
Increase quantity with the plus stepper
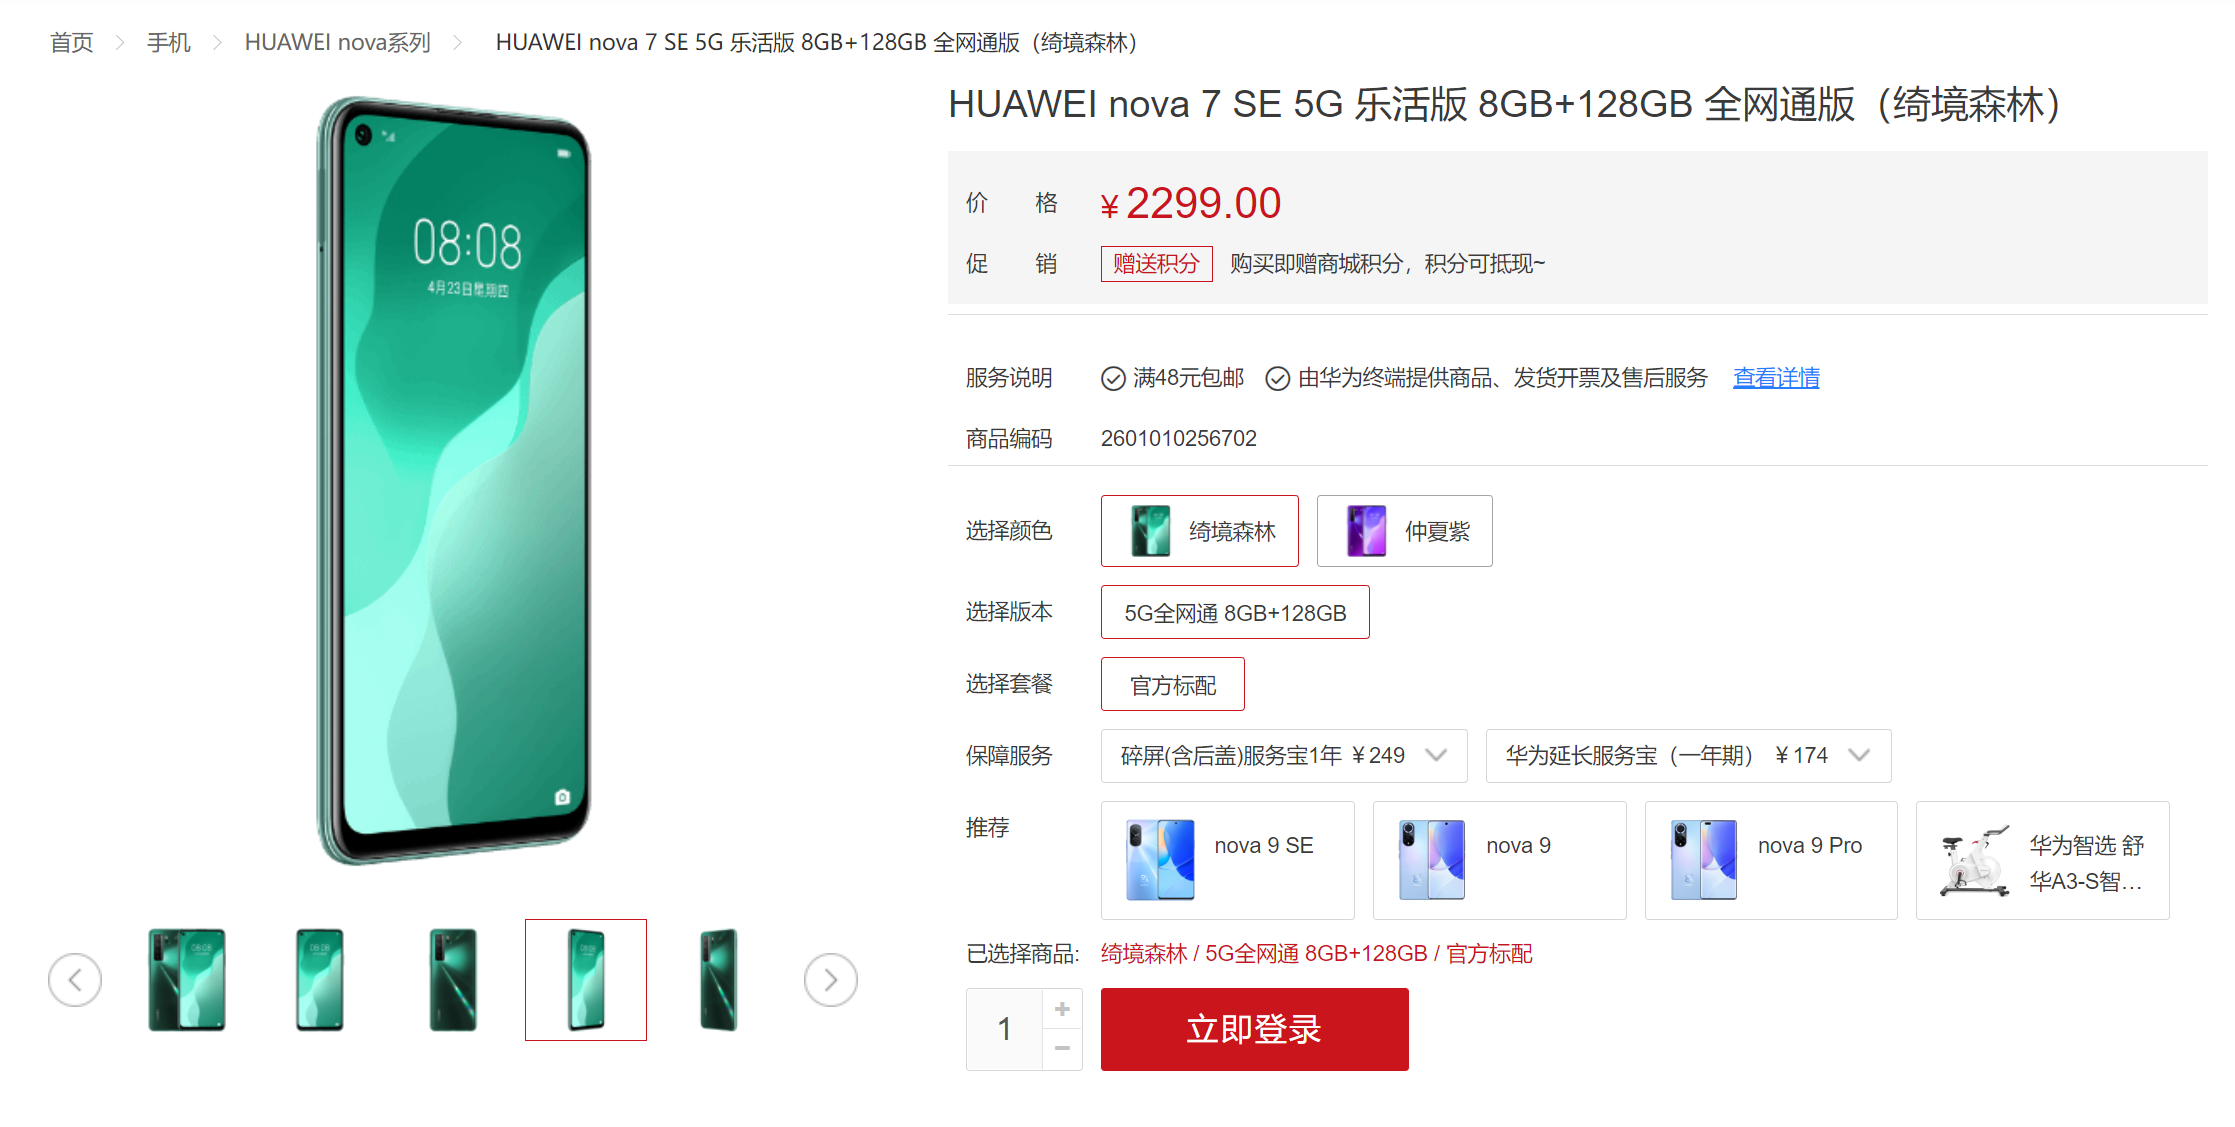point(1062,1009)
